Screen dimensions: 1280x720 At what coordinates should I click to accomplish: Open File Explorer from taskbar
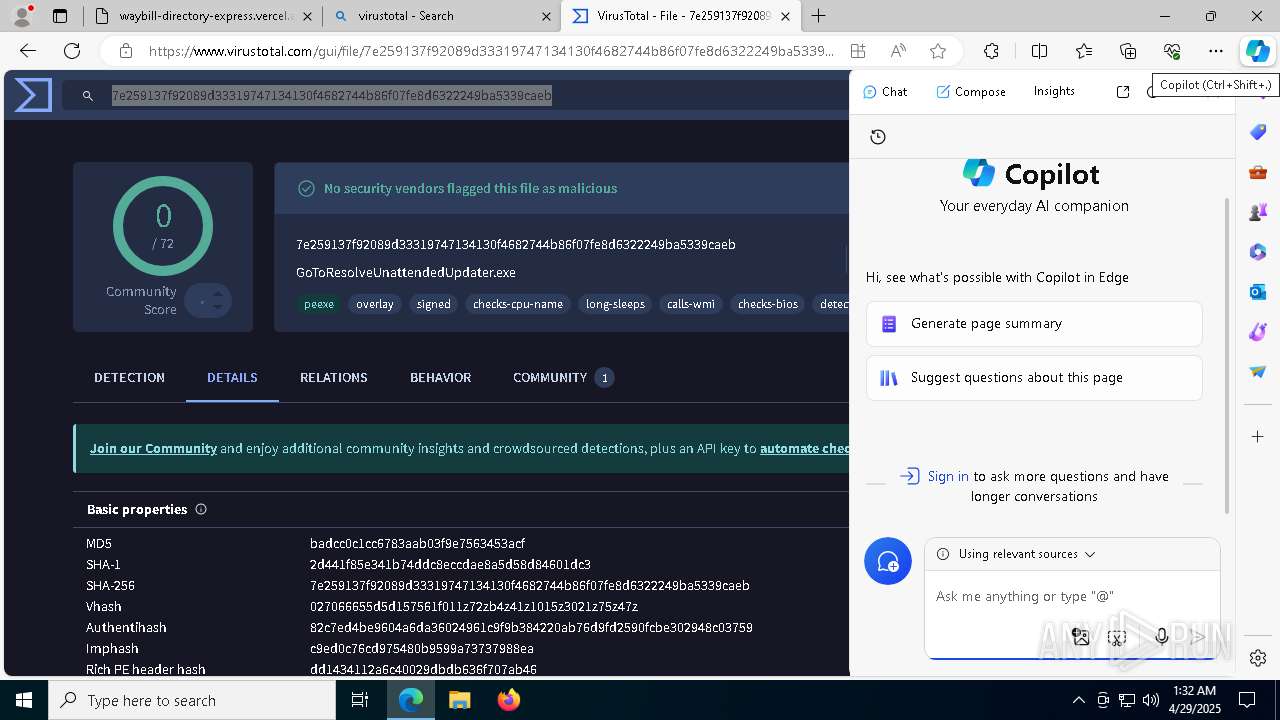pos(459,700)
